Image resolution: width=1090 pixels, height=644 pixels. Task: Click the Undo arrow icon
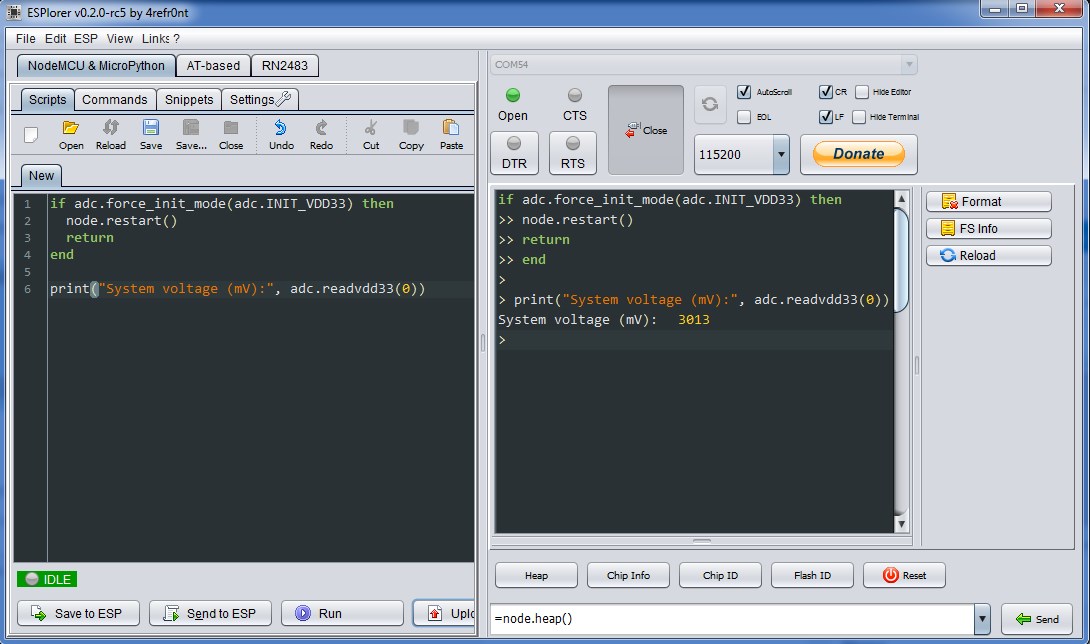pos(281,128)
